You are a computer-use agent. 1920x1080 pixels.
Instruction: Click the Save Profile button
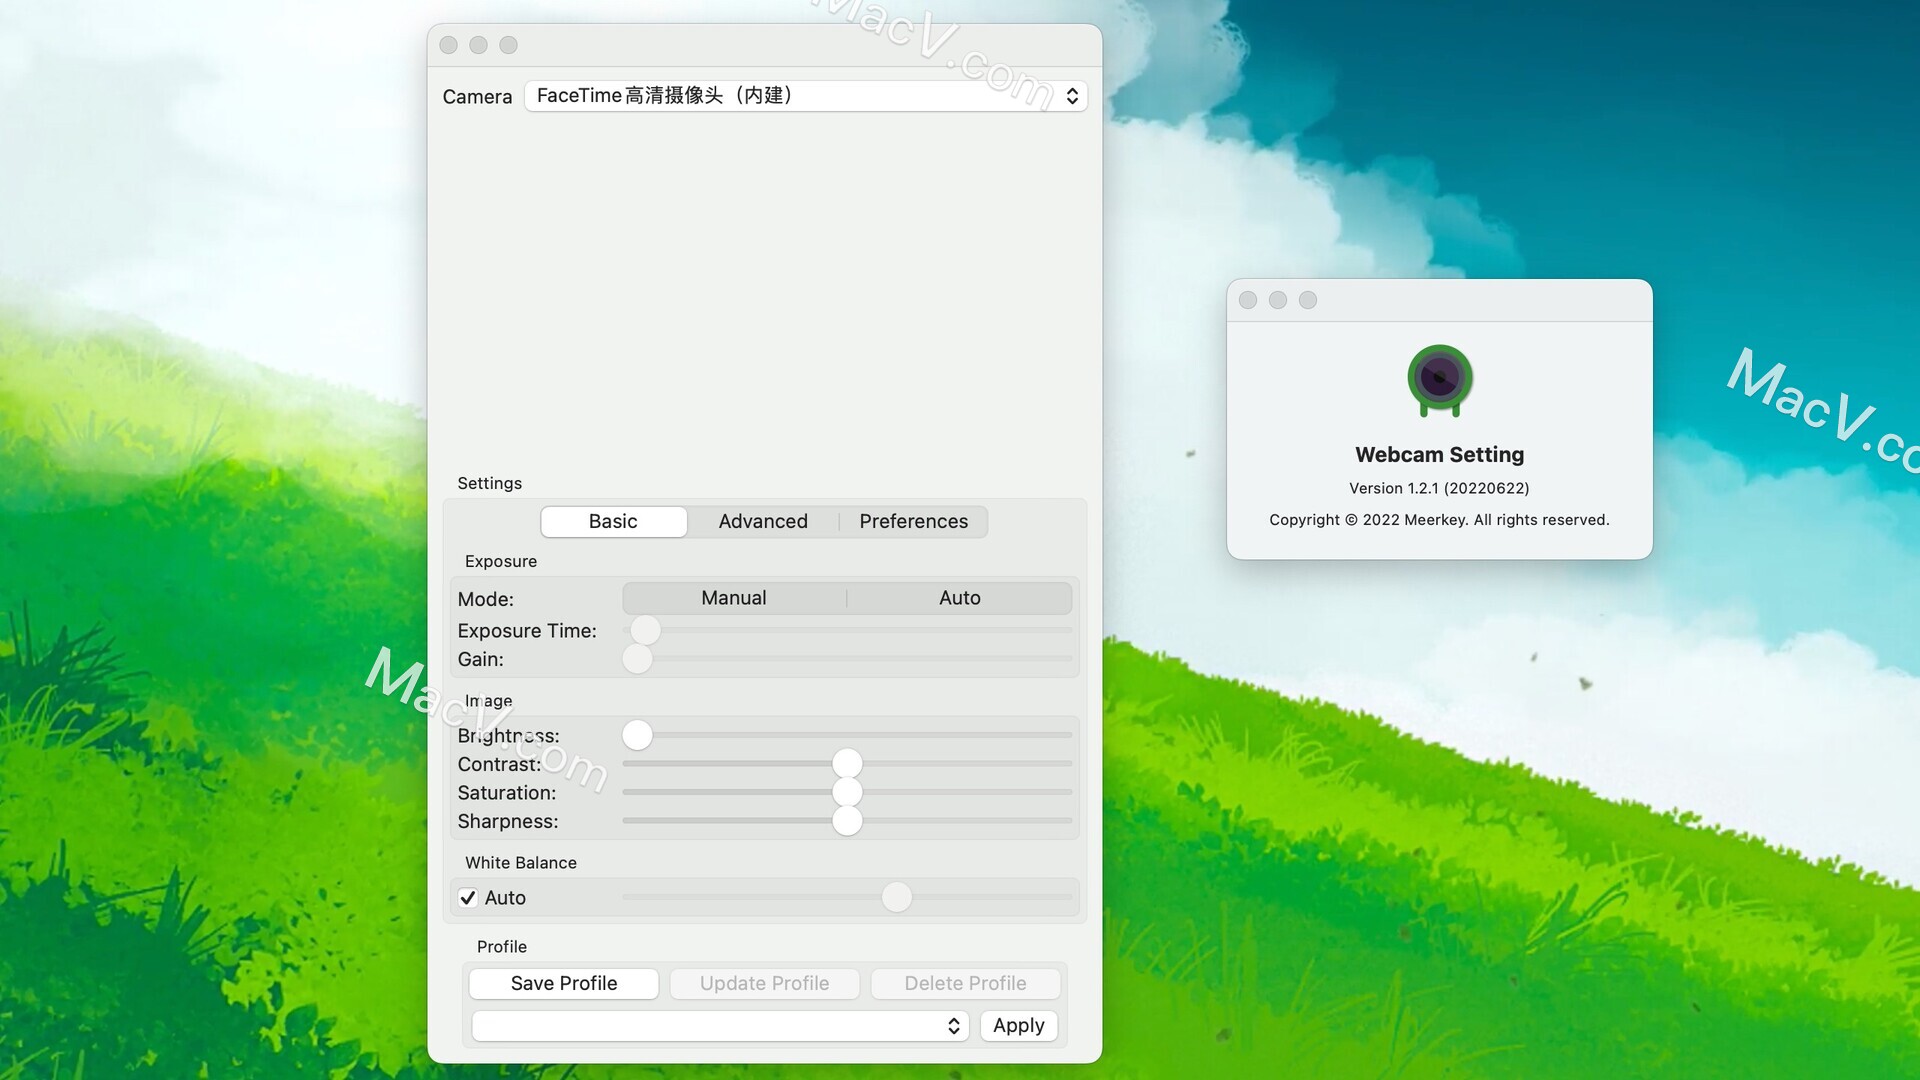coord(563,984)
